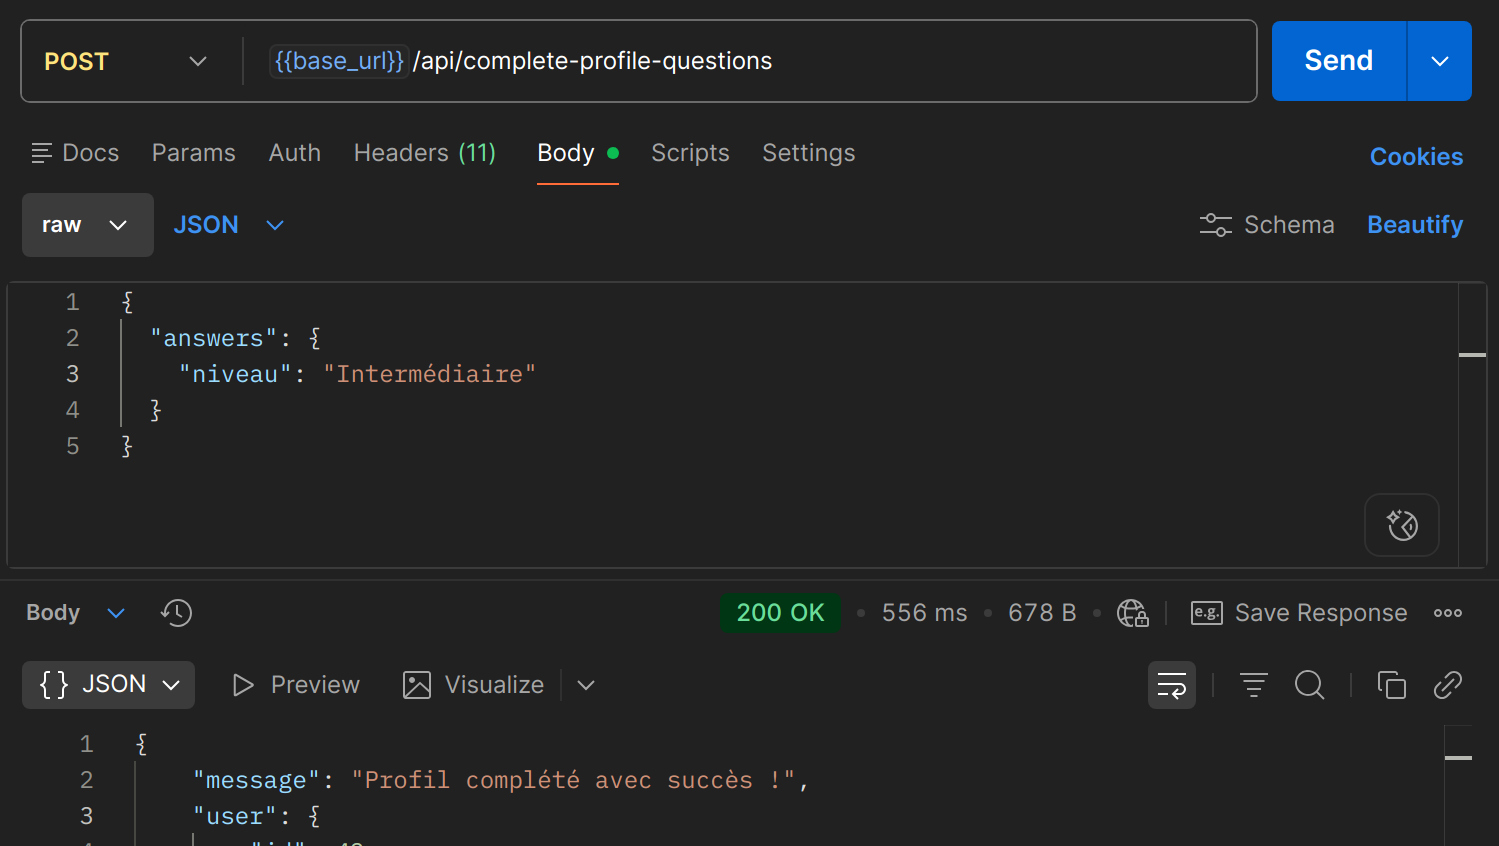This screenshot has width=1499, height=846.
Task: Switch to the Params tab
Action: (194, 153)
